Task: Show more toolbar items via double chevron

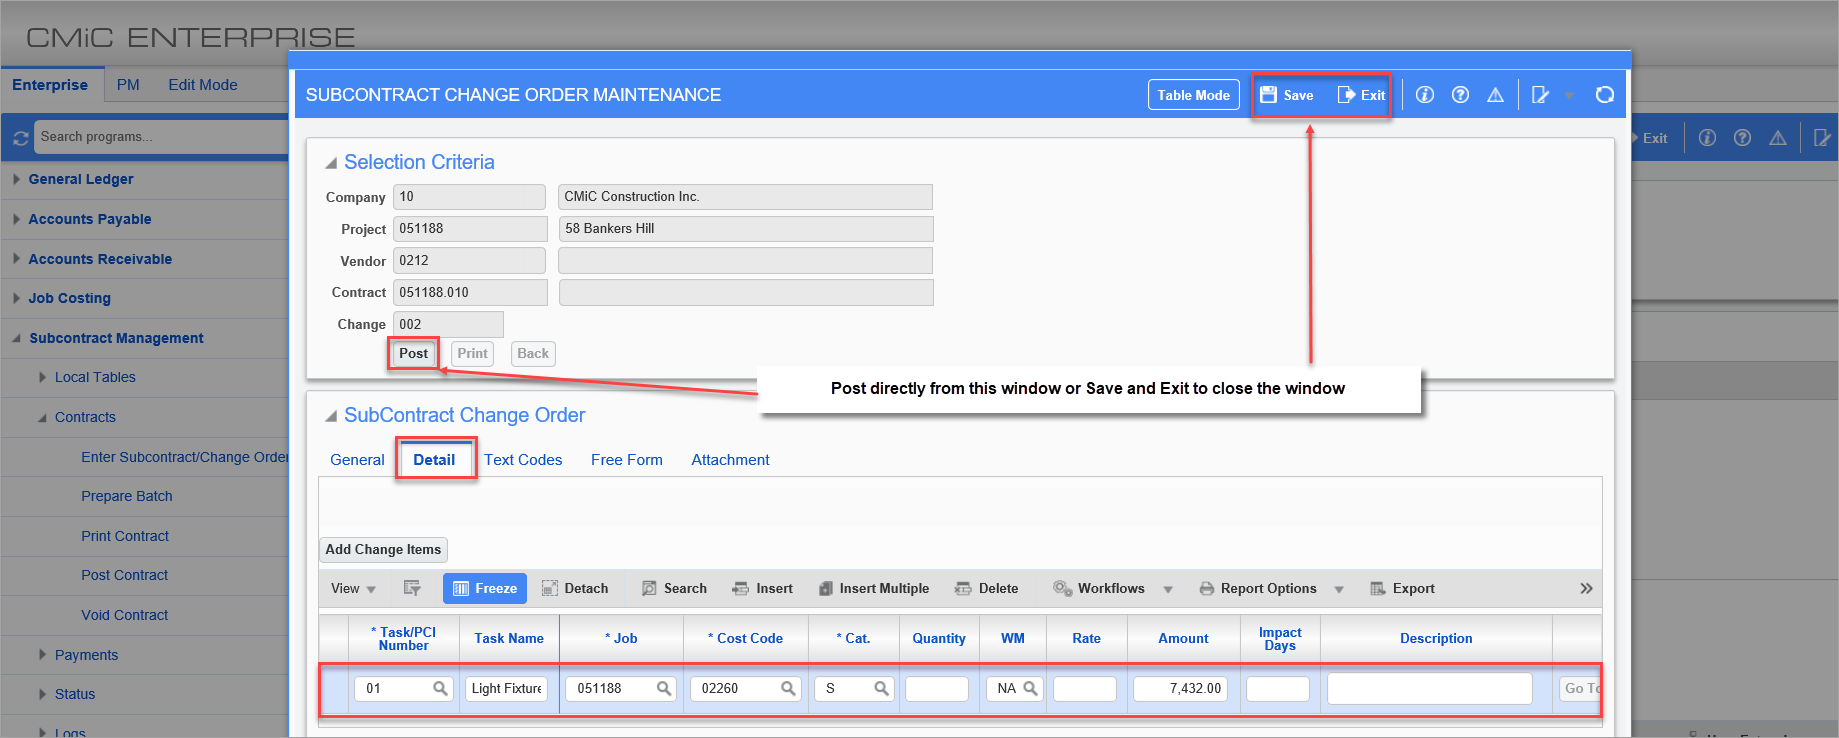Action: coord(1586,588)
